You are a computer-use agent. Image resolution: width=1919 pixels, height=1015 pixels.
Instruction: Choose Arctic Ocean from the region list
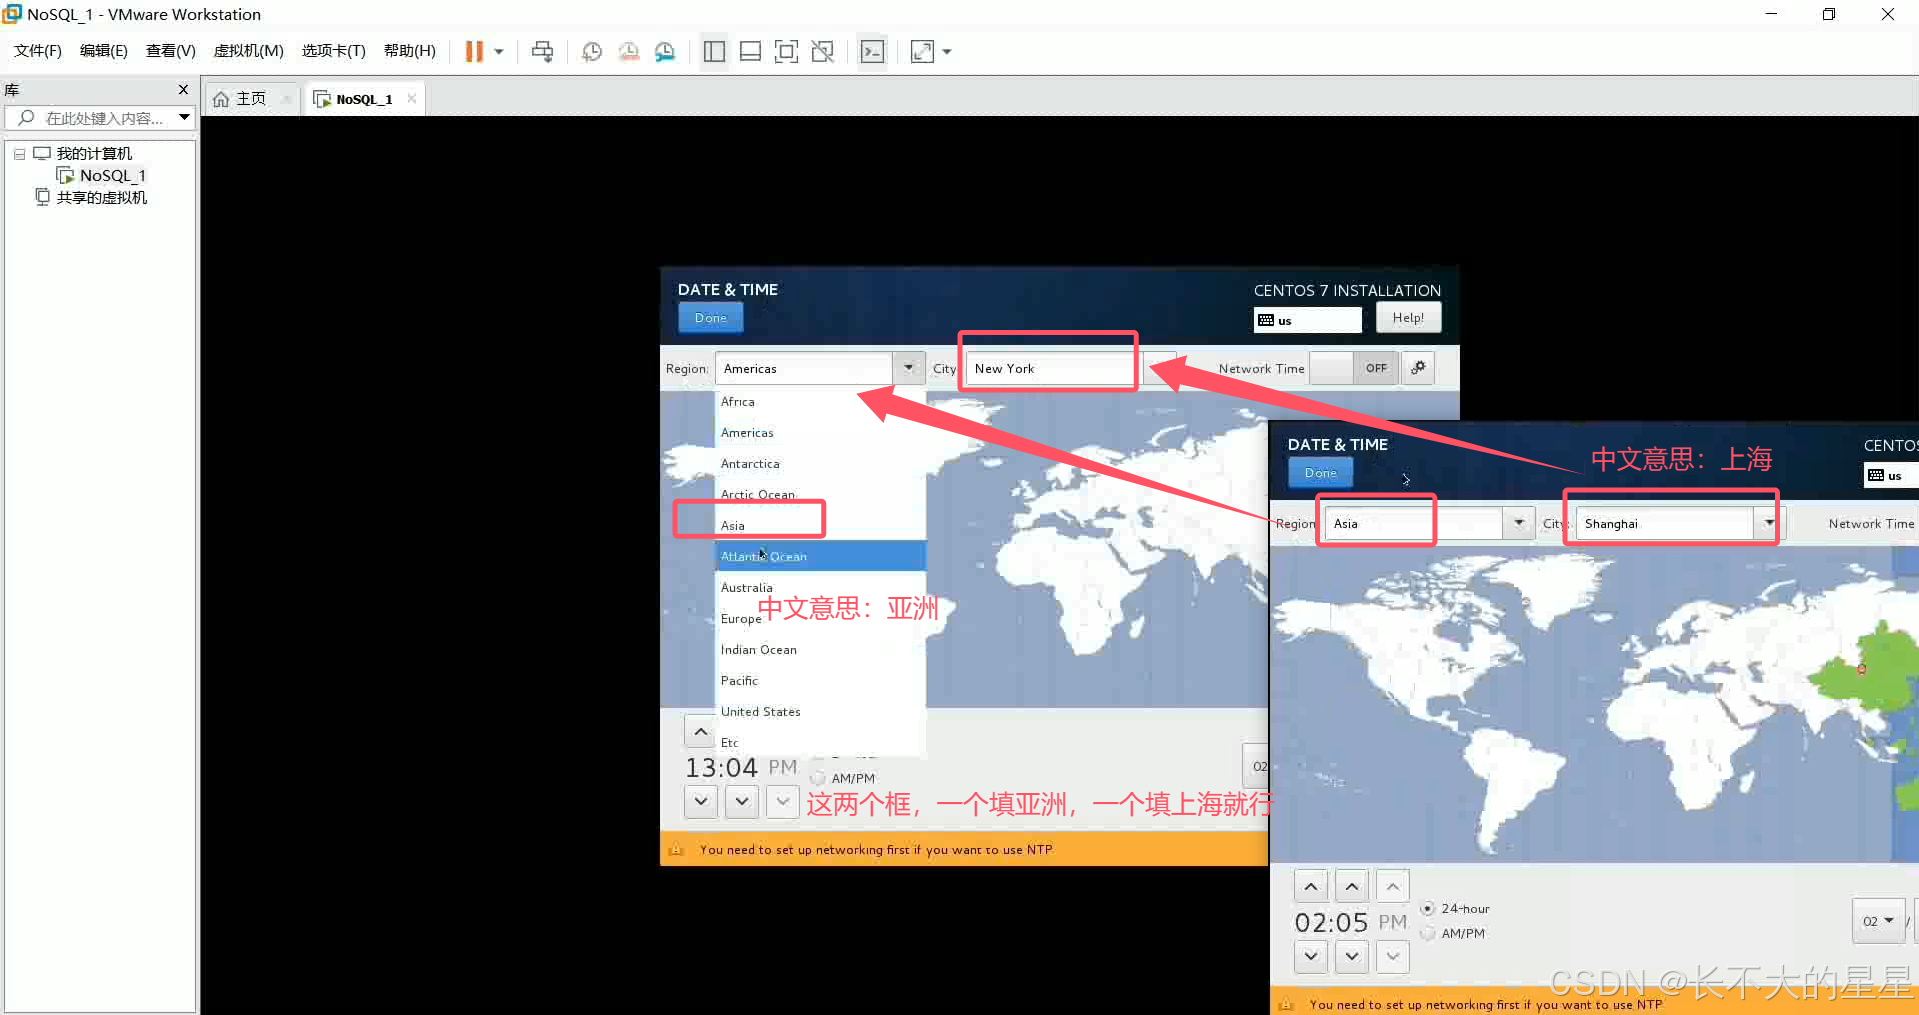coord(820,495)
